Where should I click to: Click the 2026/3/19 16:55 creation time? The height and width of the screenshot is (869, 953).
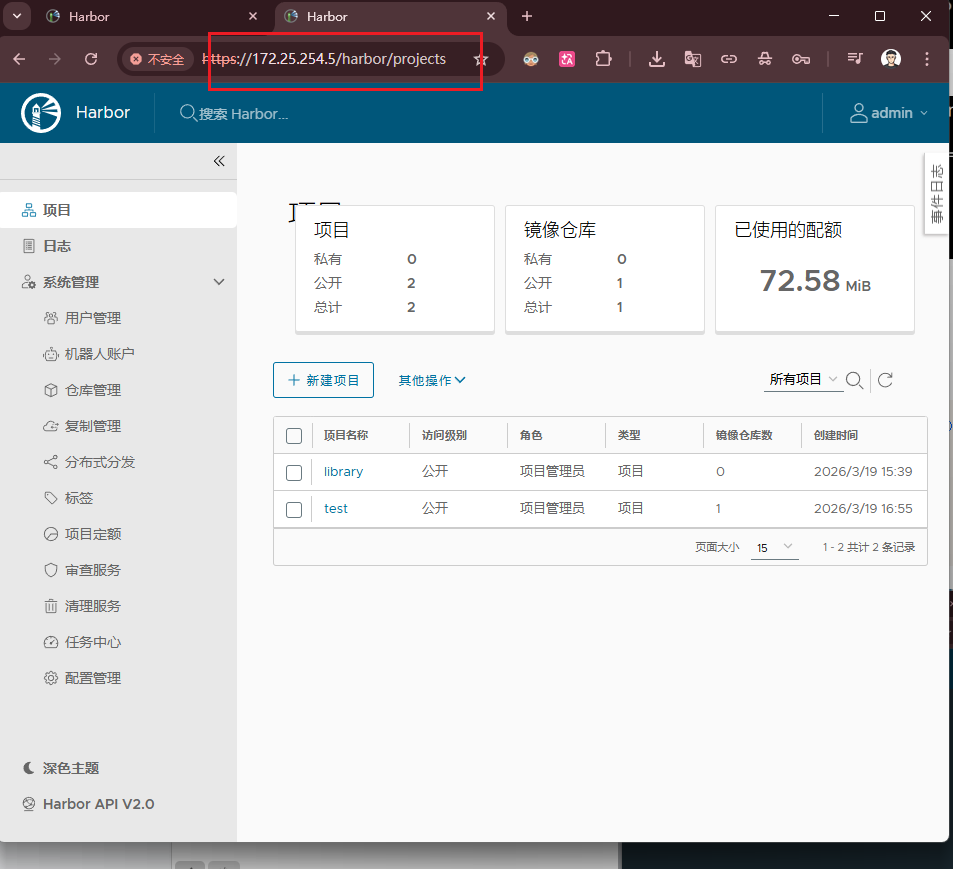pyautogui.click(x=863, y=509)
